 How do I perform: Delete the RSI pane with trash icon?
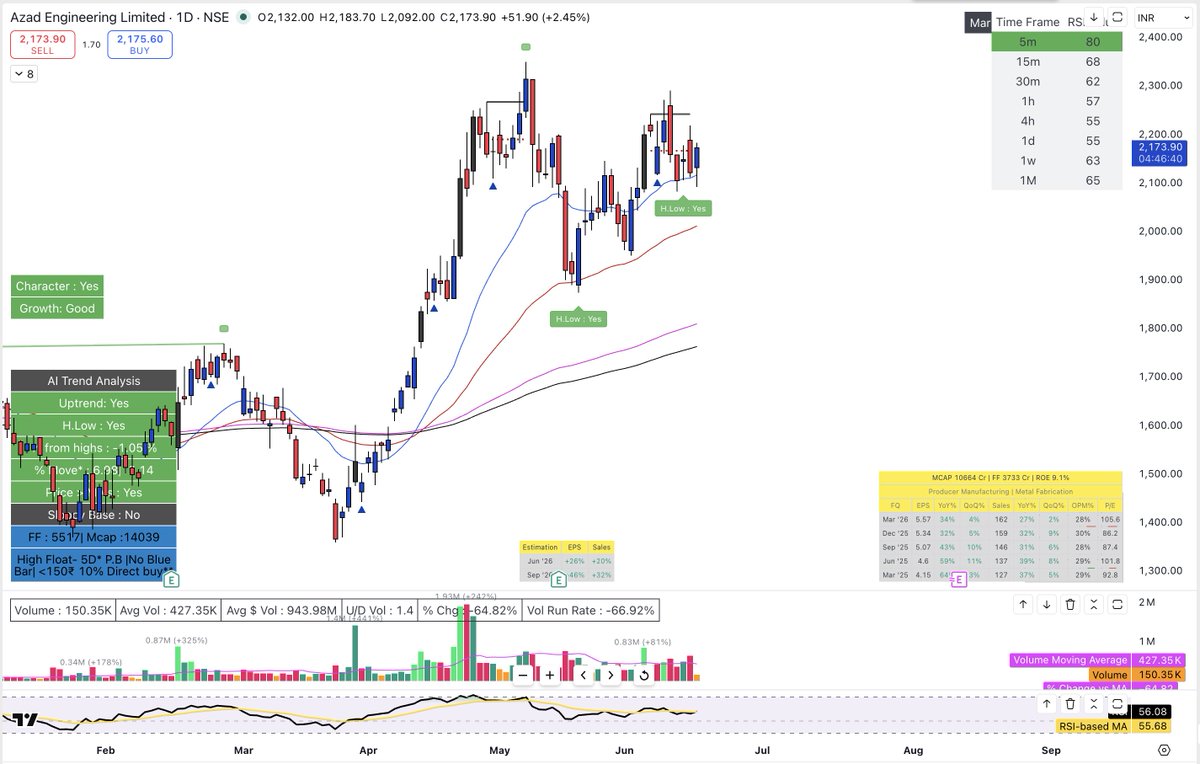(x=1070, y=703)
